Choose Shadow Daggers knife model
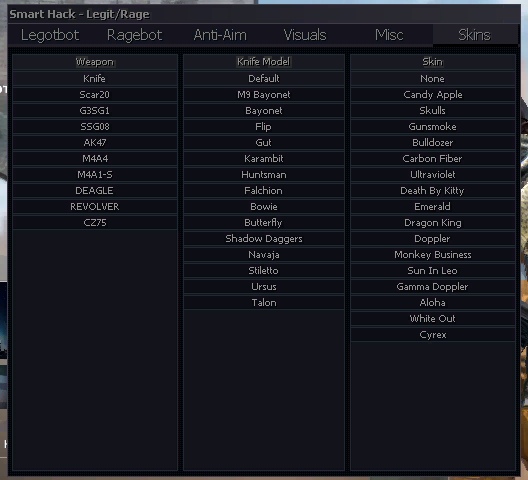Image resolution: width=528 pixels, height=480 pixels. [x=264, y=238]
